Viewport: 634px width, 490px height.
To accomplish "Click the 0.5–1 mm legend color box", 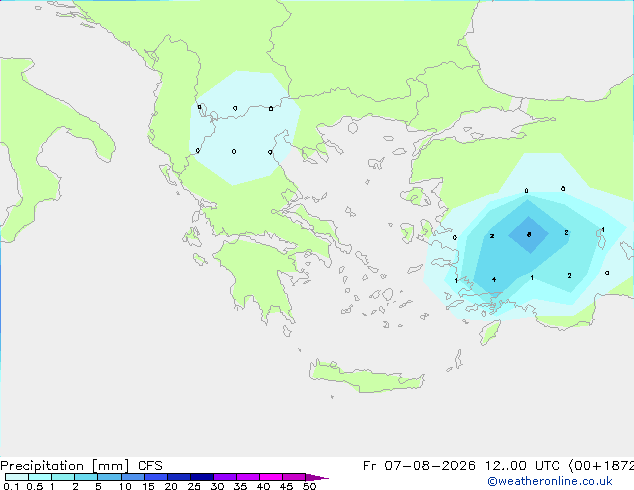I will [x=40, y=477].
